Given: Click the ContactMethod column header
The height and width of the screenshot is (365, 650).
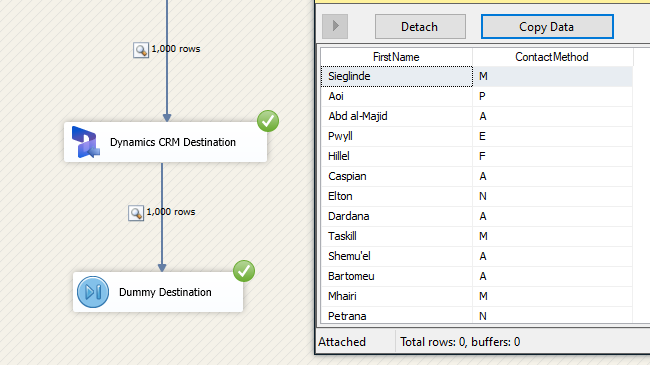Looking at the screenshot, I should (552, 57).
